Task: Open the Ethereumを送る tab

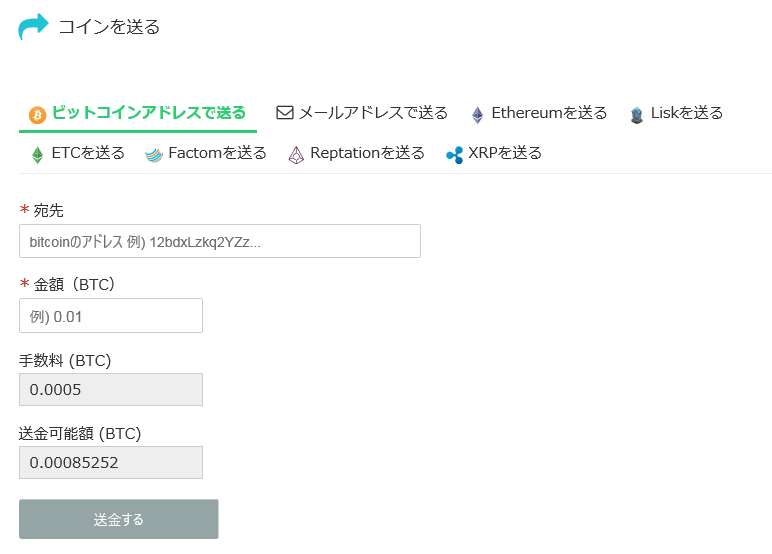Action: [549, 113]
